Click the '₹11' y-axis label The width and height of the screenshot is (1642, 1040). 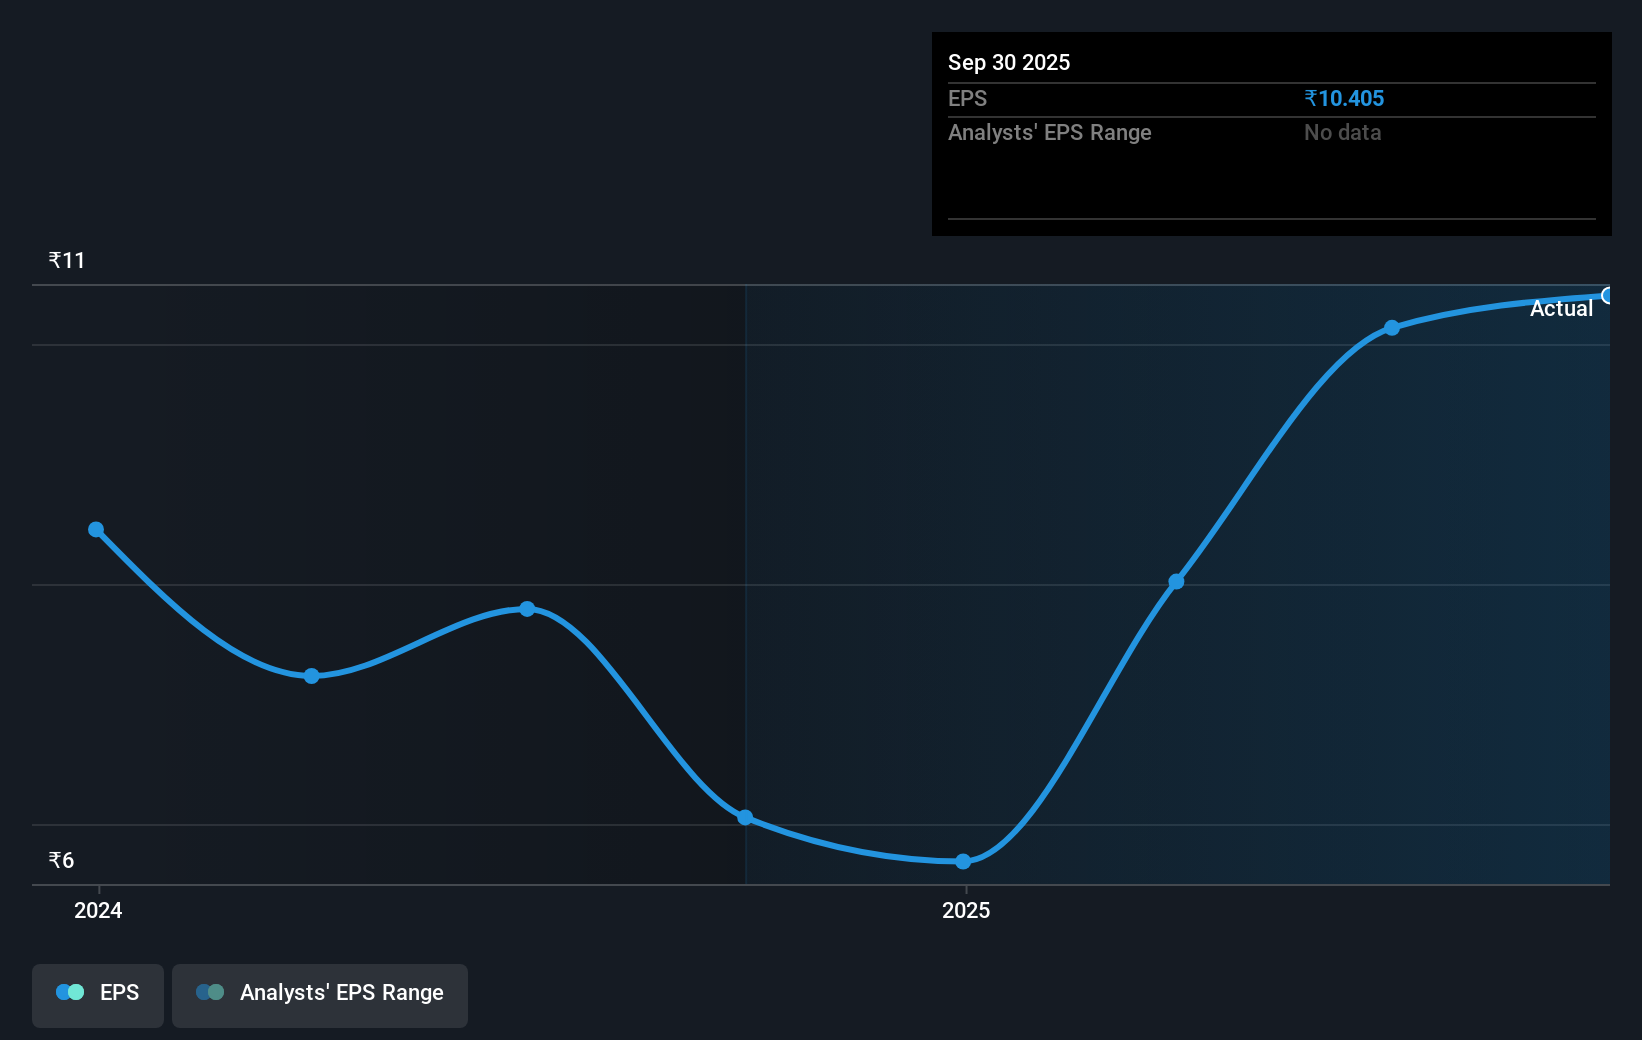click(67, 260)
